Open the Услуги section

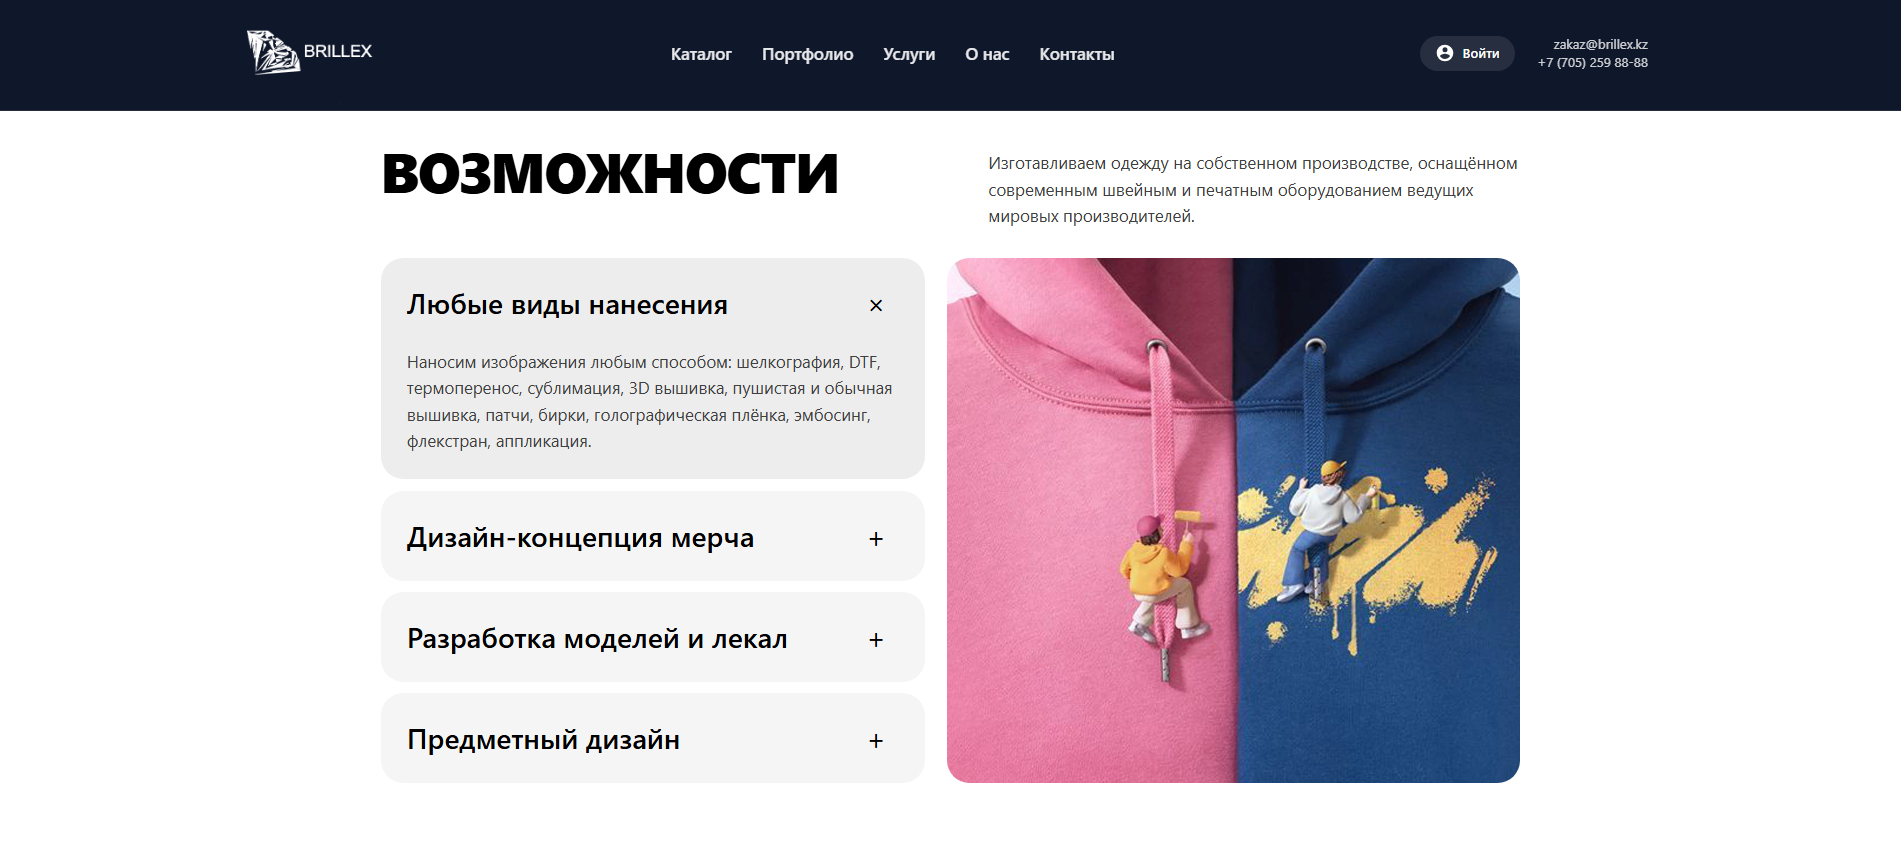click(909, 54)
